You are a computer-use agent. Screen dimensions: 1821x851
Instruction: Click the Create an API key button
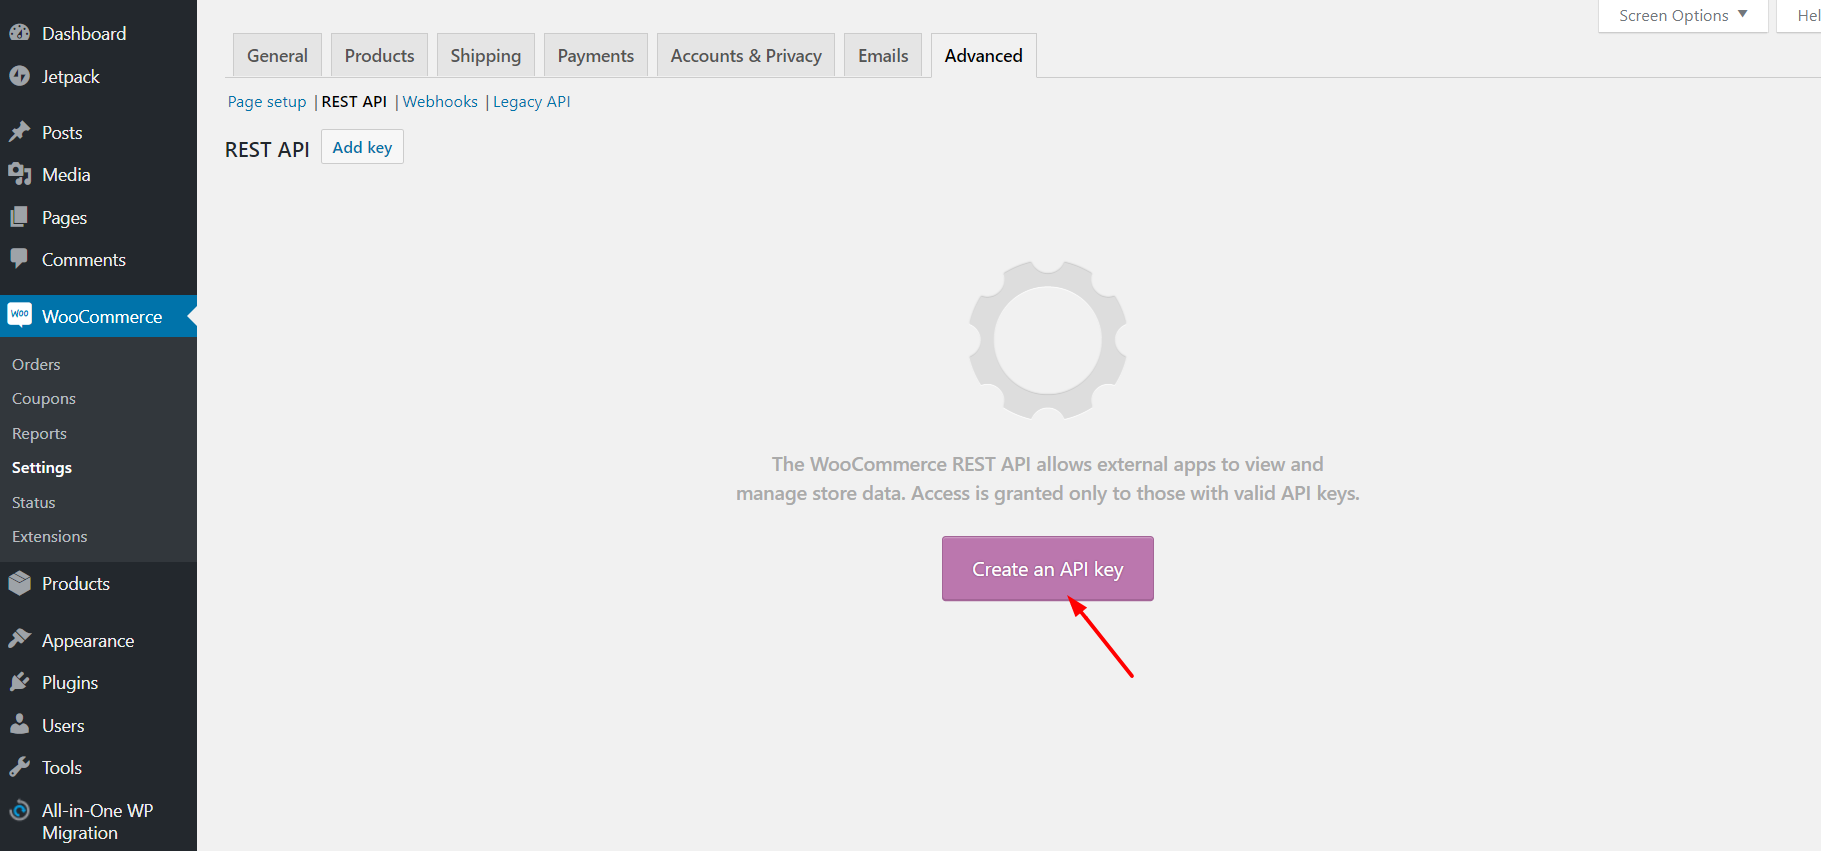(x=1048, y=568)
